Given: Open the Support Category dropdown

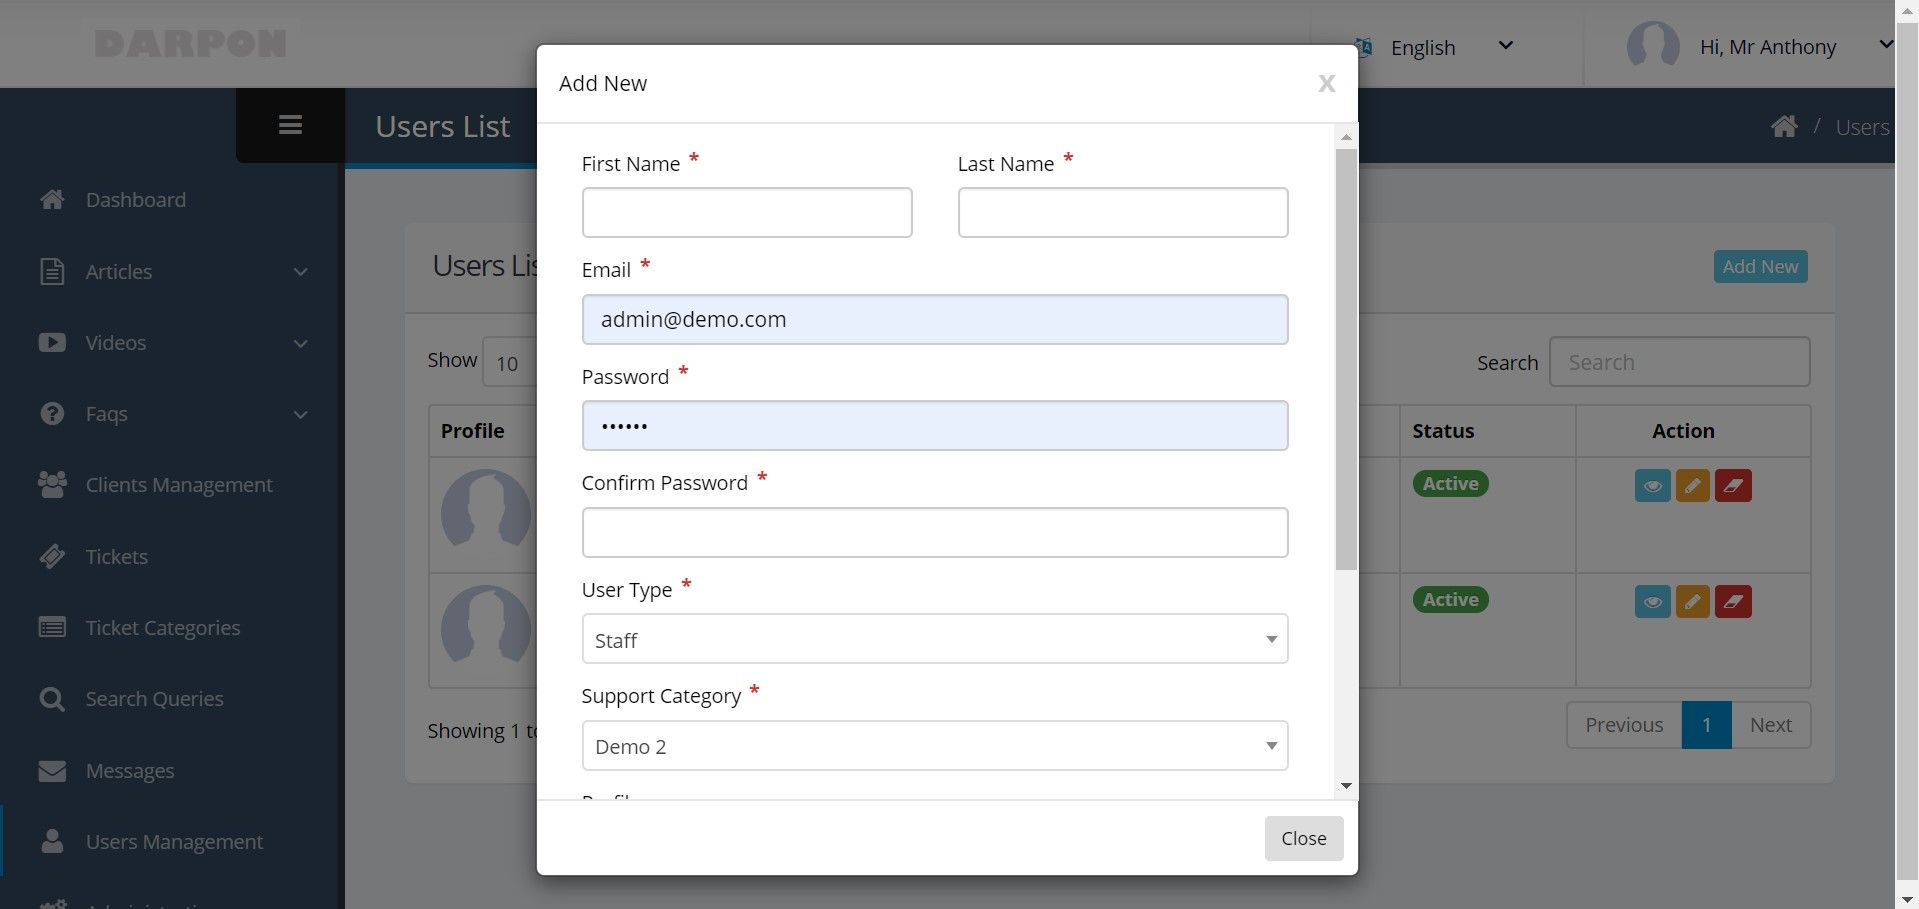Looking at the screenshot, I should pos(934,746).
